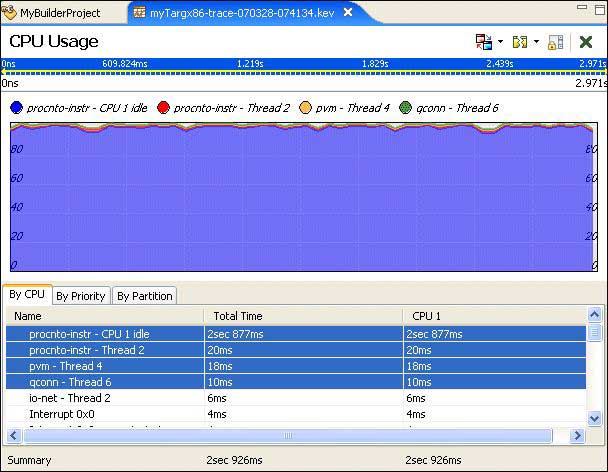Open the switch pane layout dropdown arrow

(500, 42)
